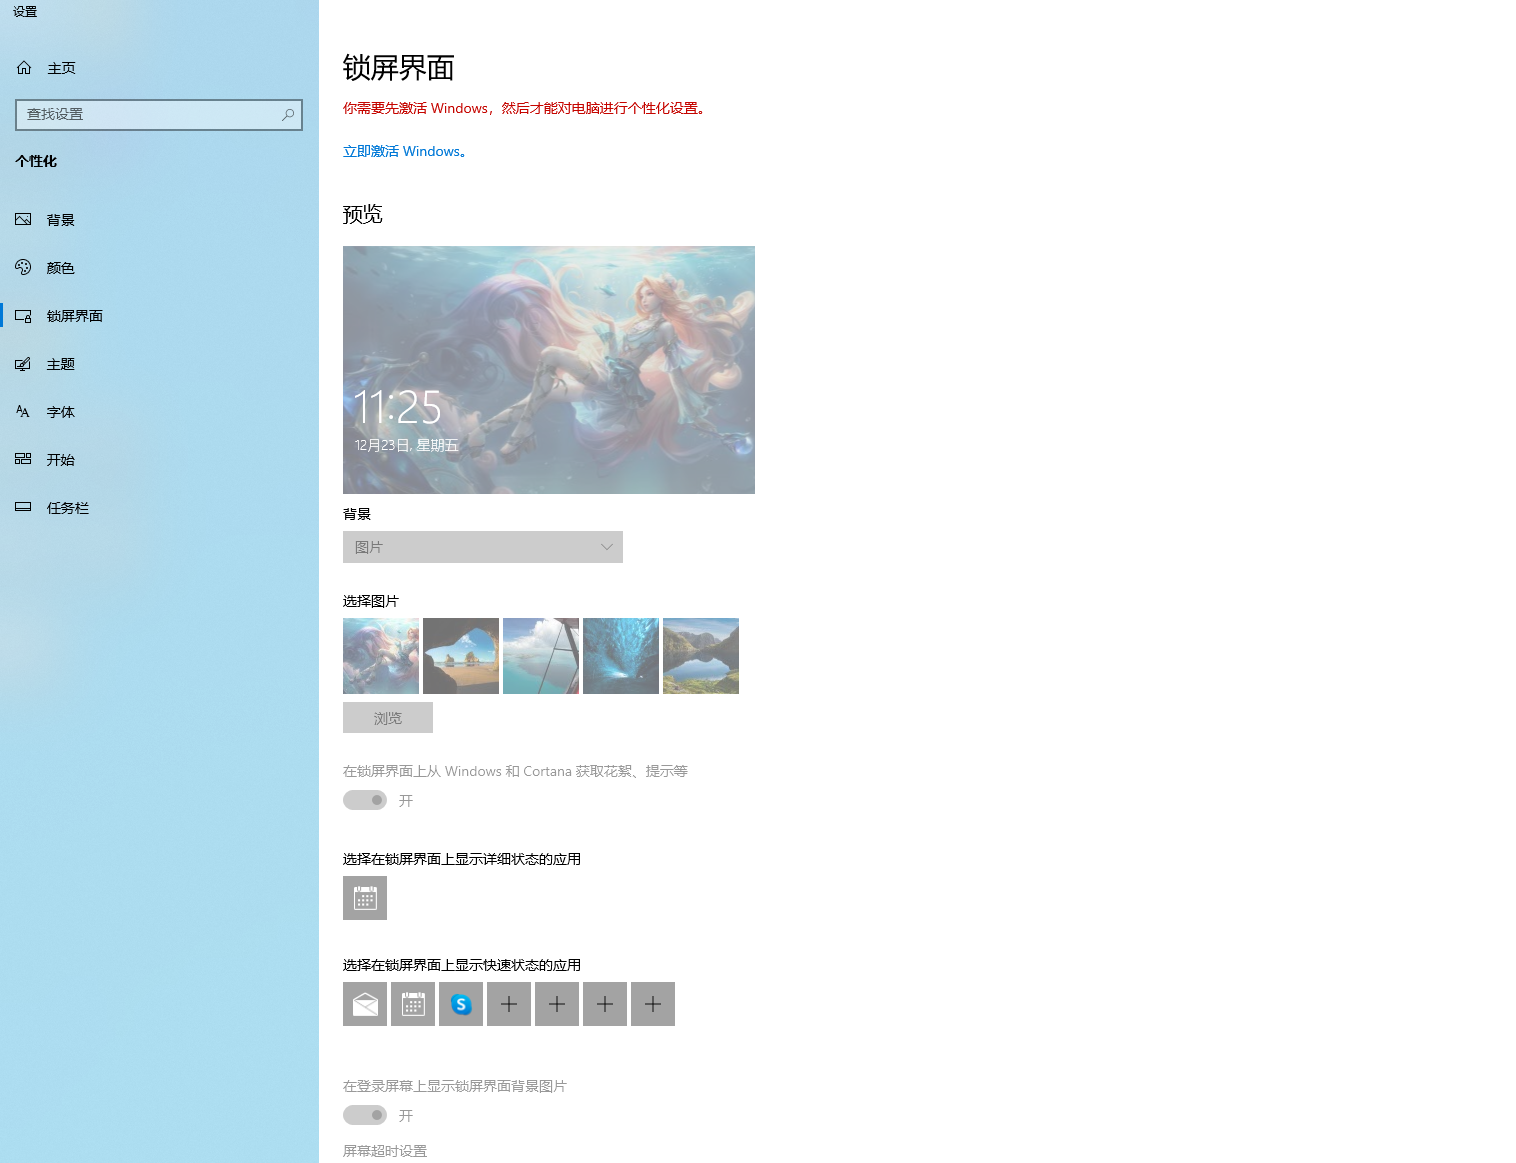
Task: Click the lock screen preview image
Action: (549, 370)
